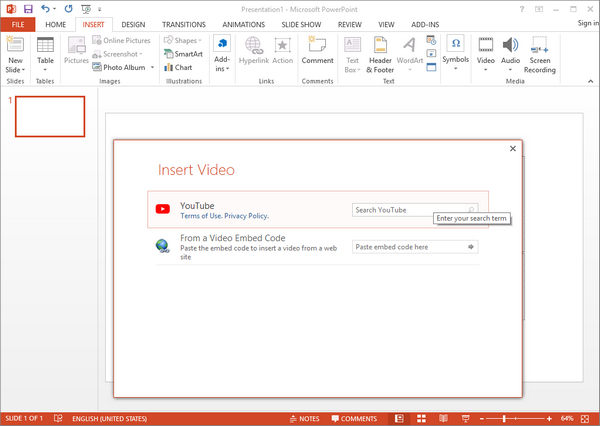Switch to the TRANSITIONS tab
This screenshot has width=600, height=426.
(184, 24)
